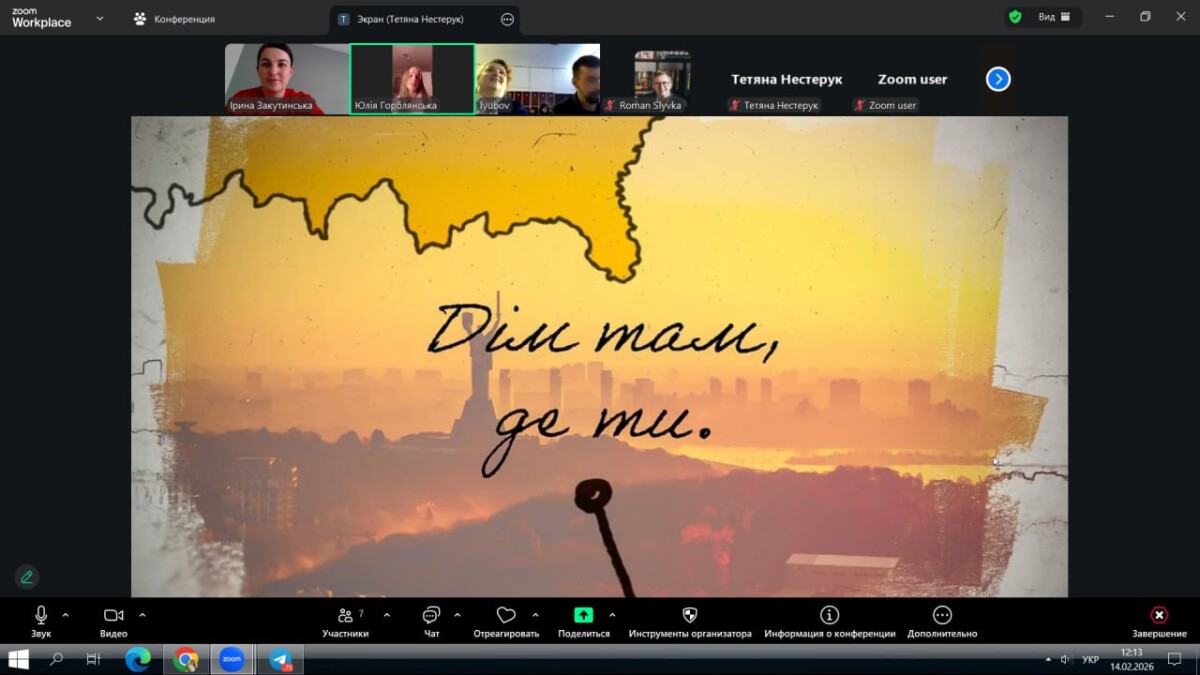
Task: Select the Конференция tab
Action: click(174, 19)
